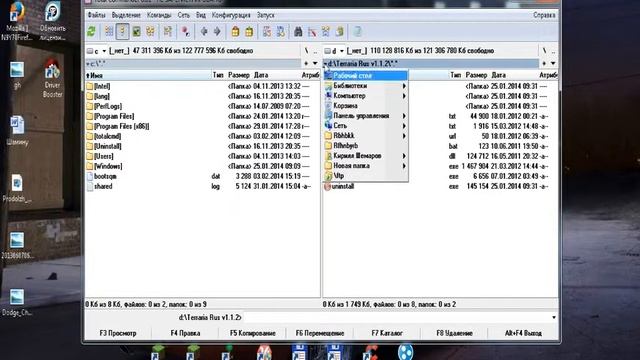Choose Корзина in the popup menu
The width and height of the screenshot is (640, 360).
pyautogui.click(x=366, y=106)
